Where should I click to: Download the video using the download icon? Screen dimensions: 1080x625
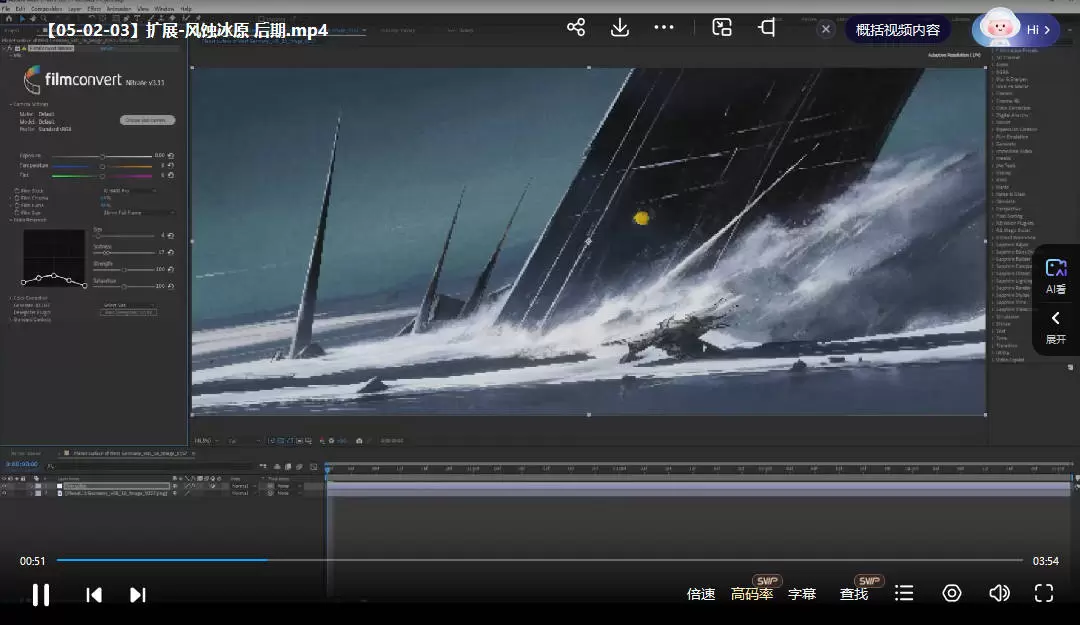point(619,28)
